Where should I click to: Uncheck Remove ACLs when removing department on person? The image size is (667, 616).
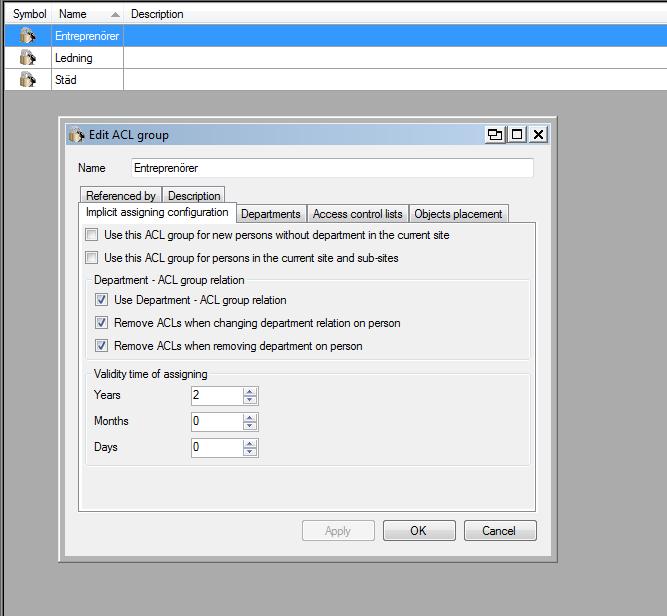tap(101, 345)
